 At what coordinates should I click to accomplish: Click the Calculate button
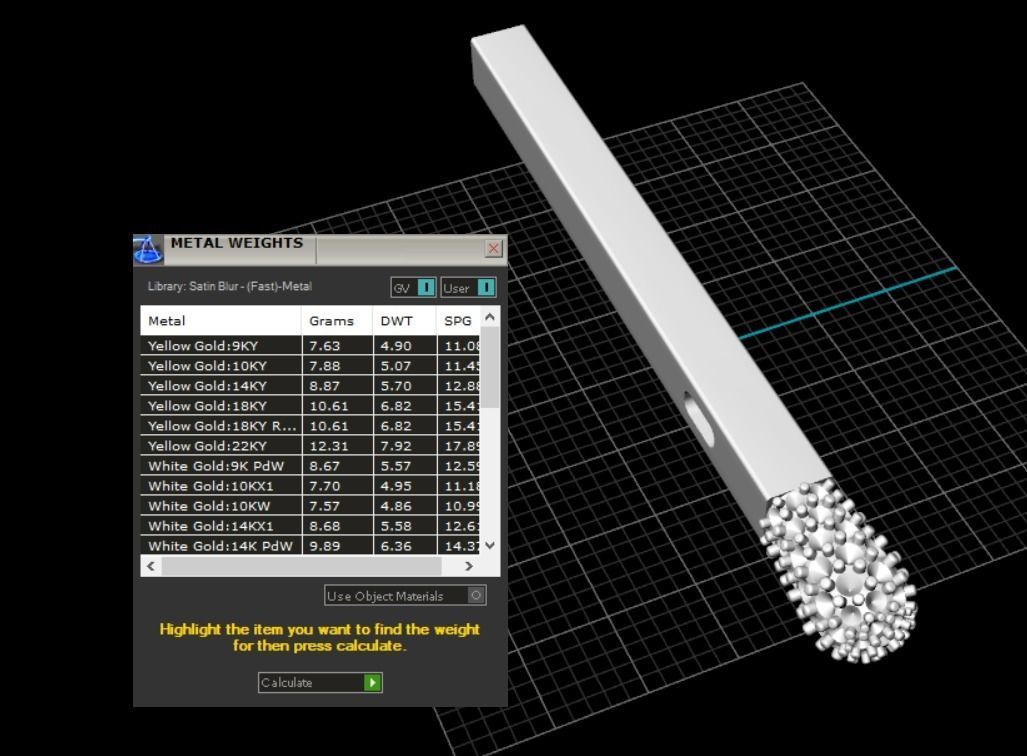tap(320, 683)
